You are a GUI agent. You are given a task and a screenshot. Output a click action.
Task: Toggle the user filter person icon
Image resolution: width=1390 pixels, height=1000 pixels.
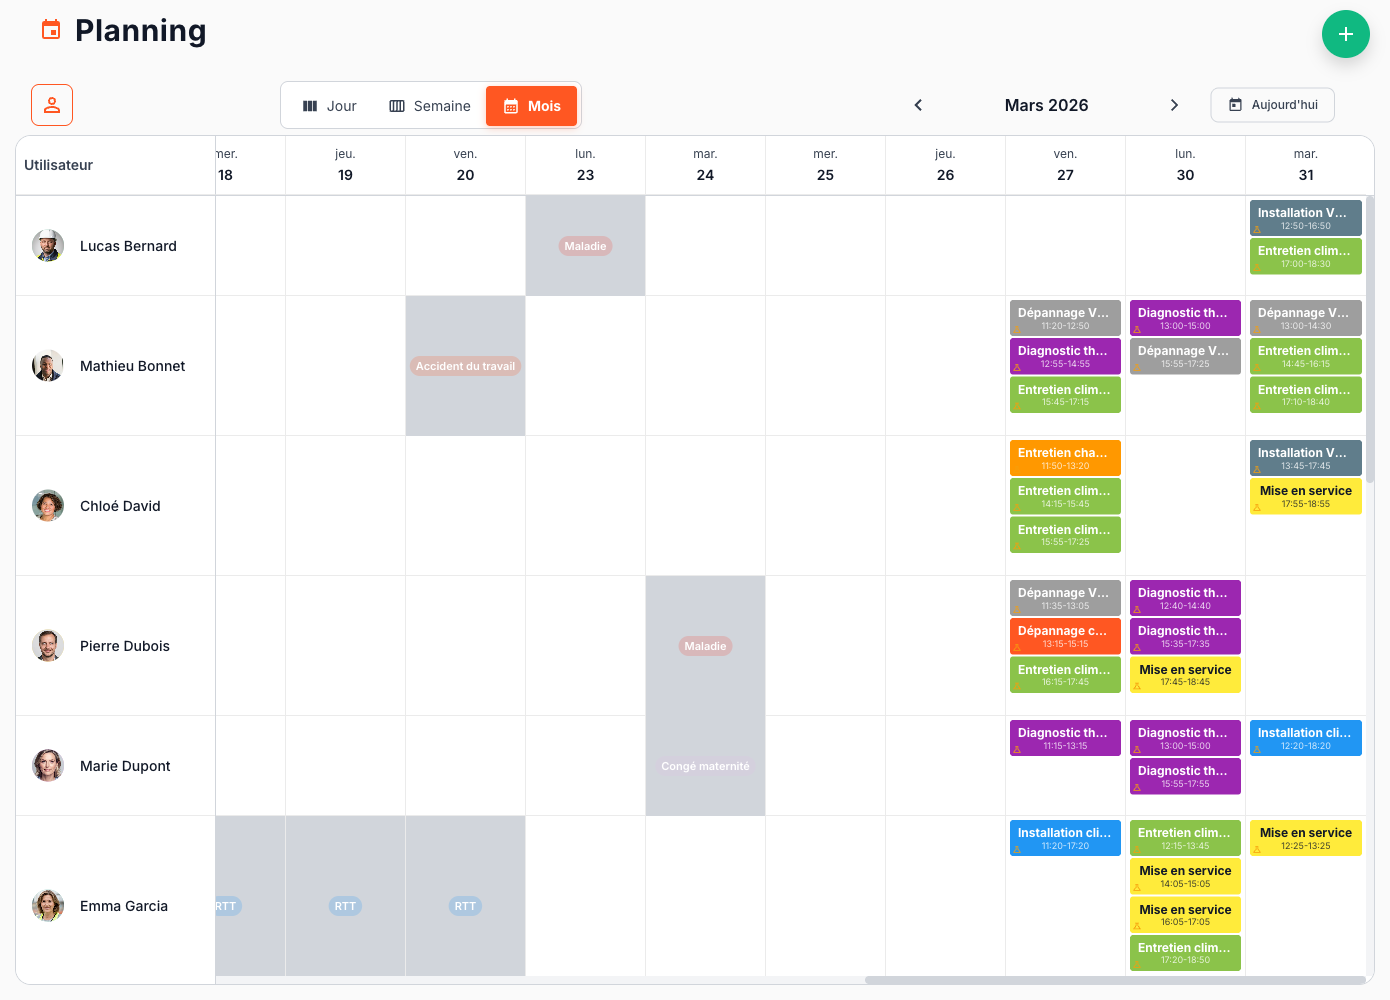point(51,104)
